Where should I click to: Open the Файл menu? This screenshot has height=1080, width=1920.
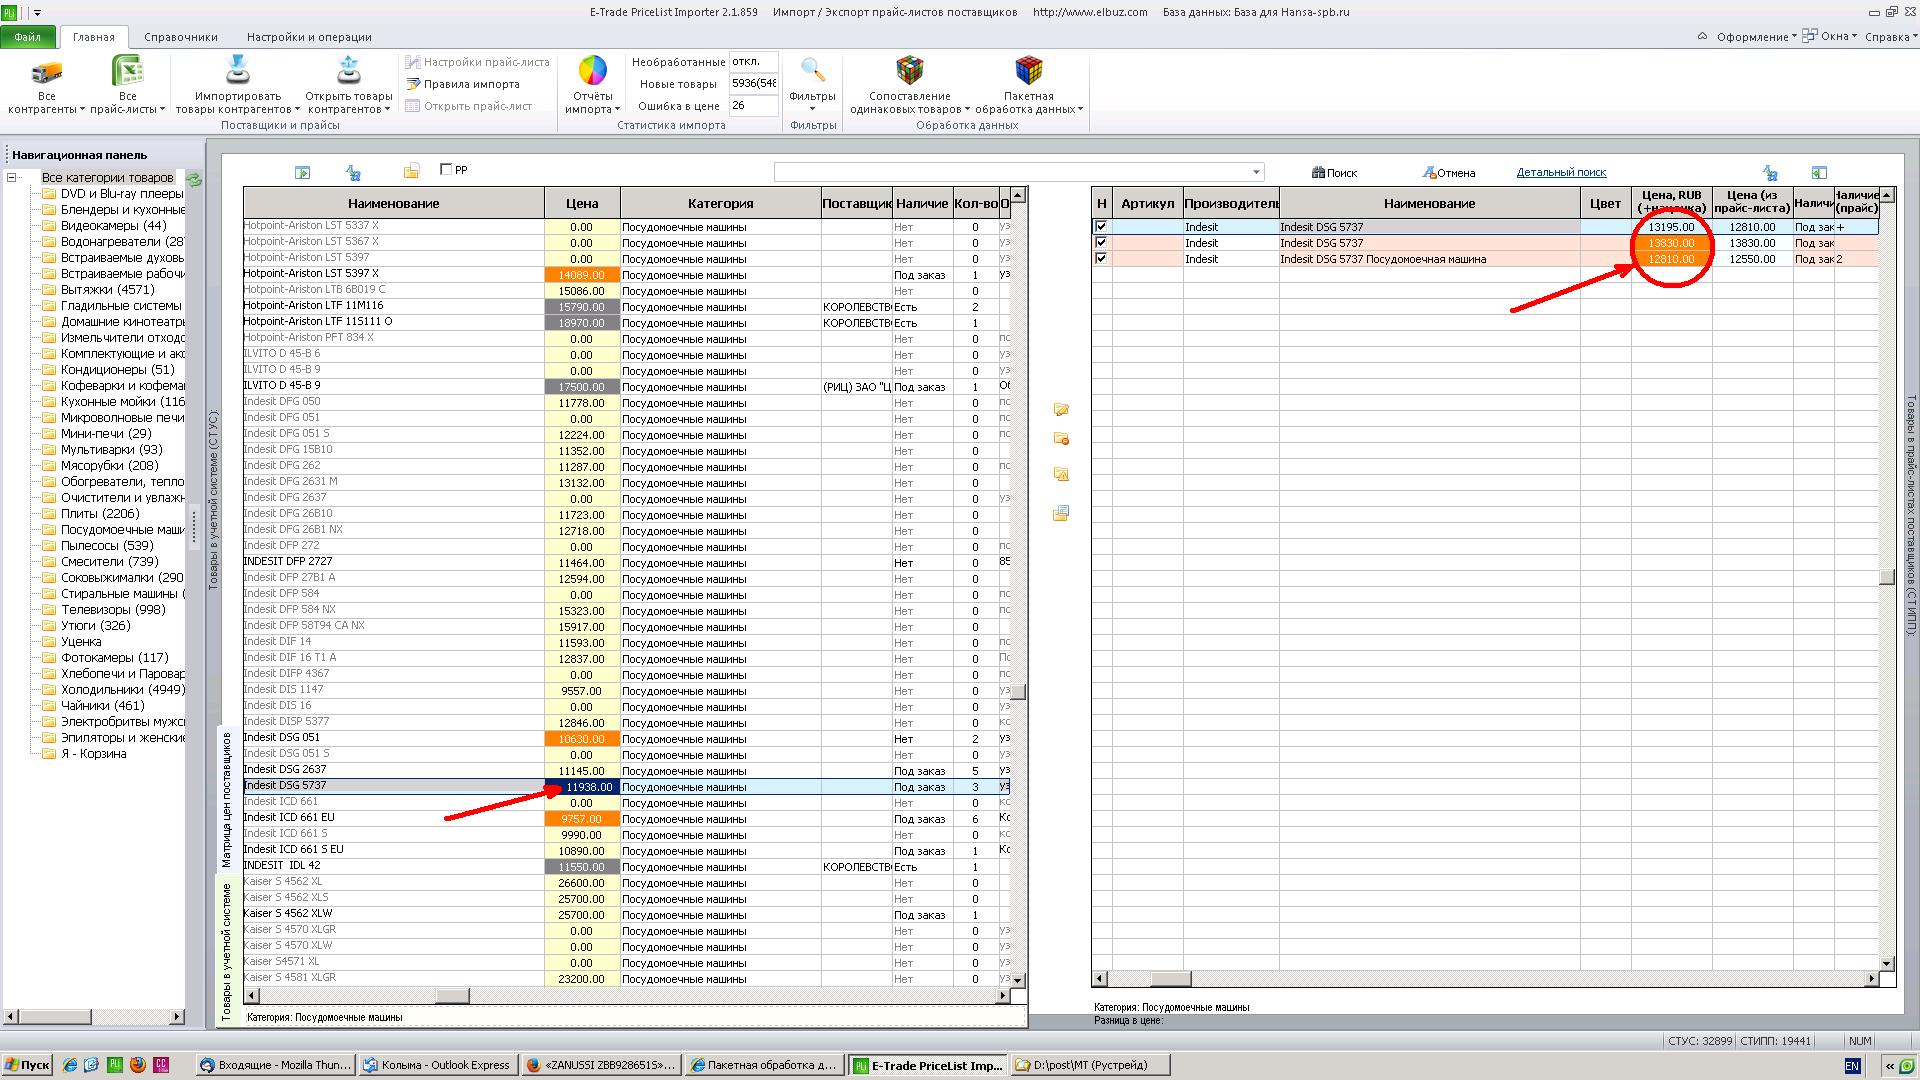coord(28,37)
